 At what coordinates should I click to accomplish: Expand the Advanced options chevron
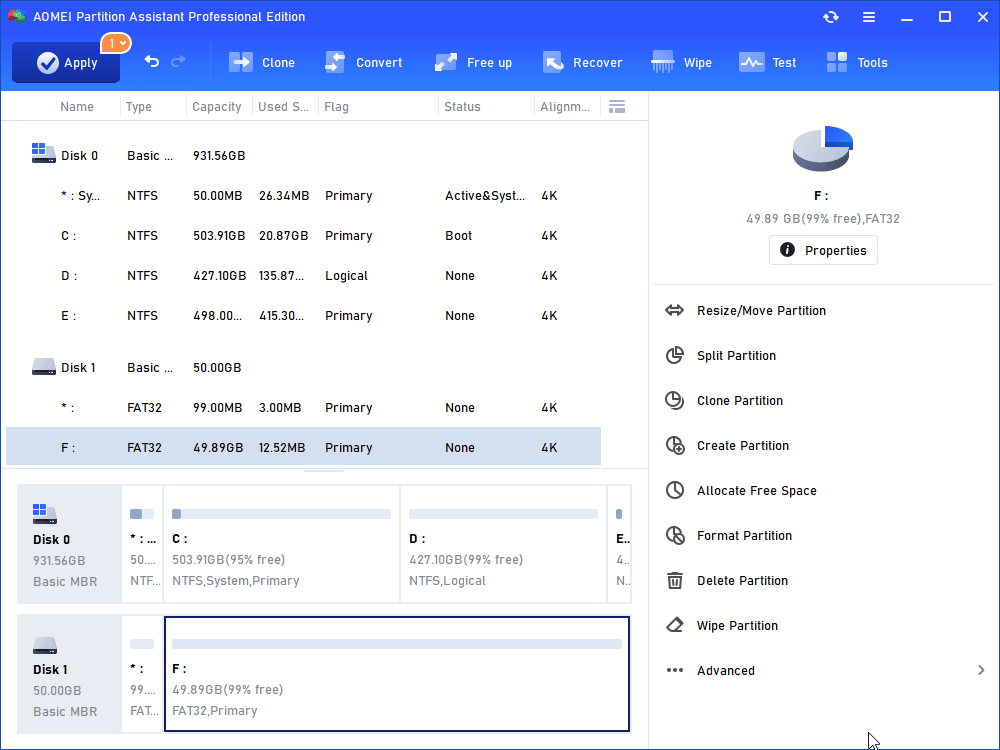pos(981,670)
